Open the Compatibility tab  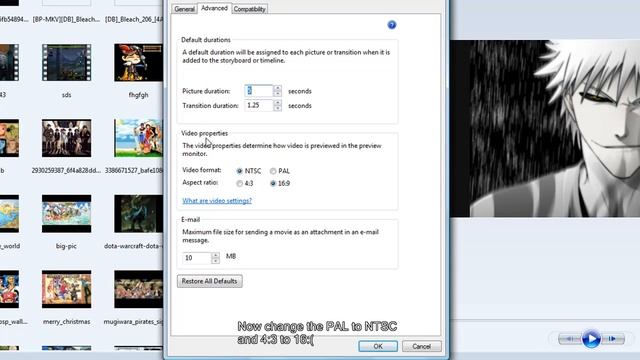coord(249,9)
